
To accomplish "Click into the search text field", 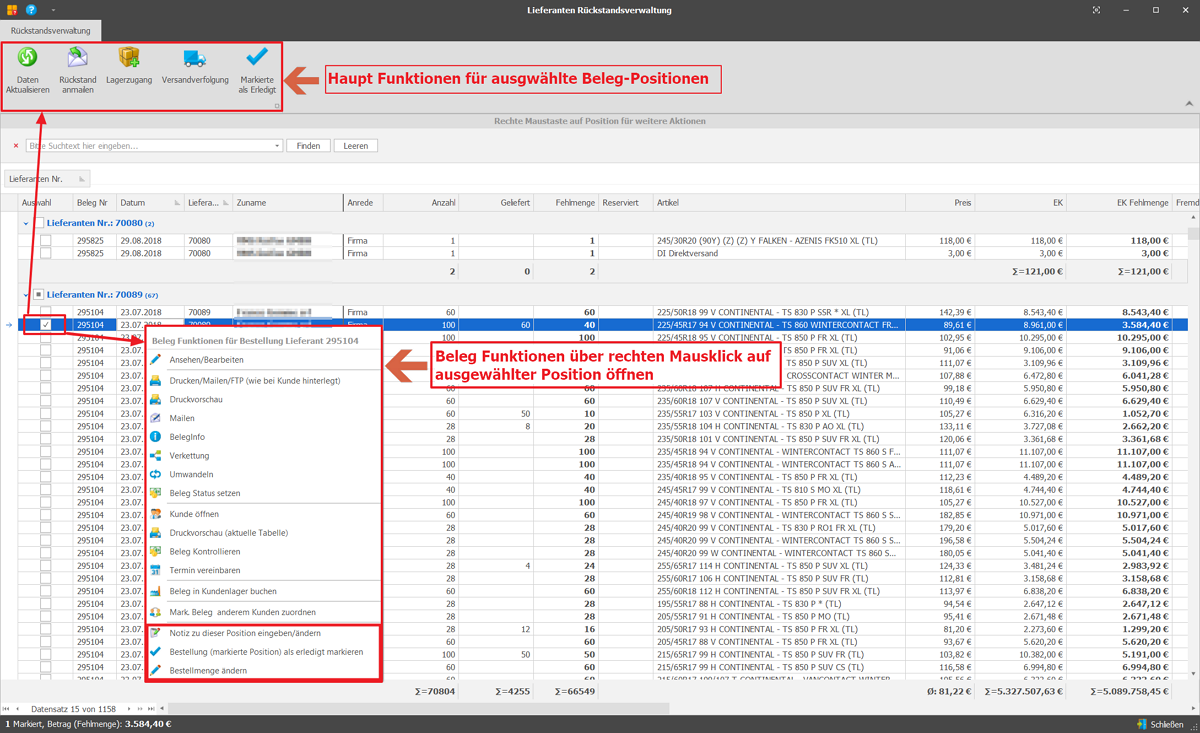I will [148, 146].
